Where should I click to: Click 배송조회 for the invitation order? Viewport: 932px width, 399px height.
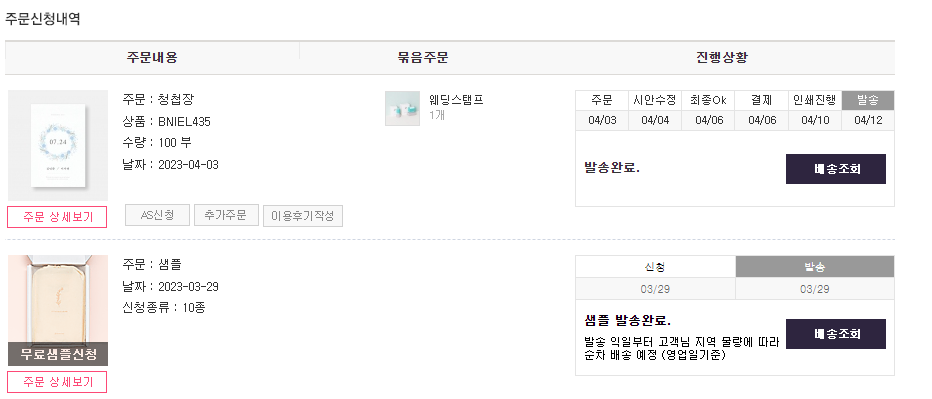(x=836, y=169)
